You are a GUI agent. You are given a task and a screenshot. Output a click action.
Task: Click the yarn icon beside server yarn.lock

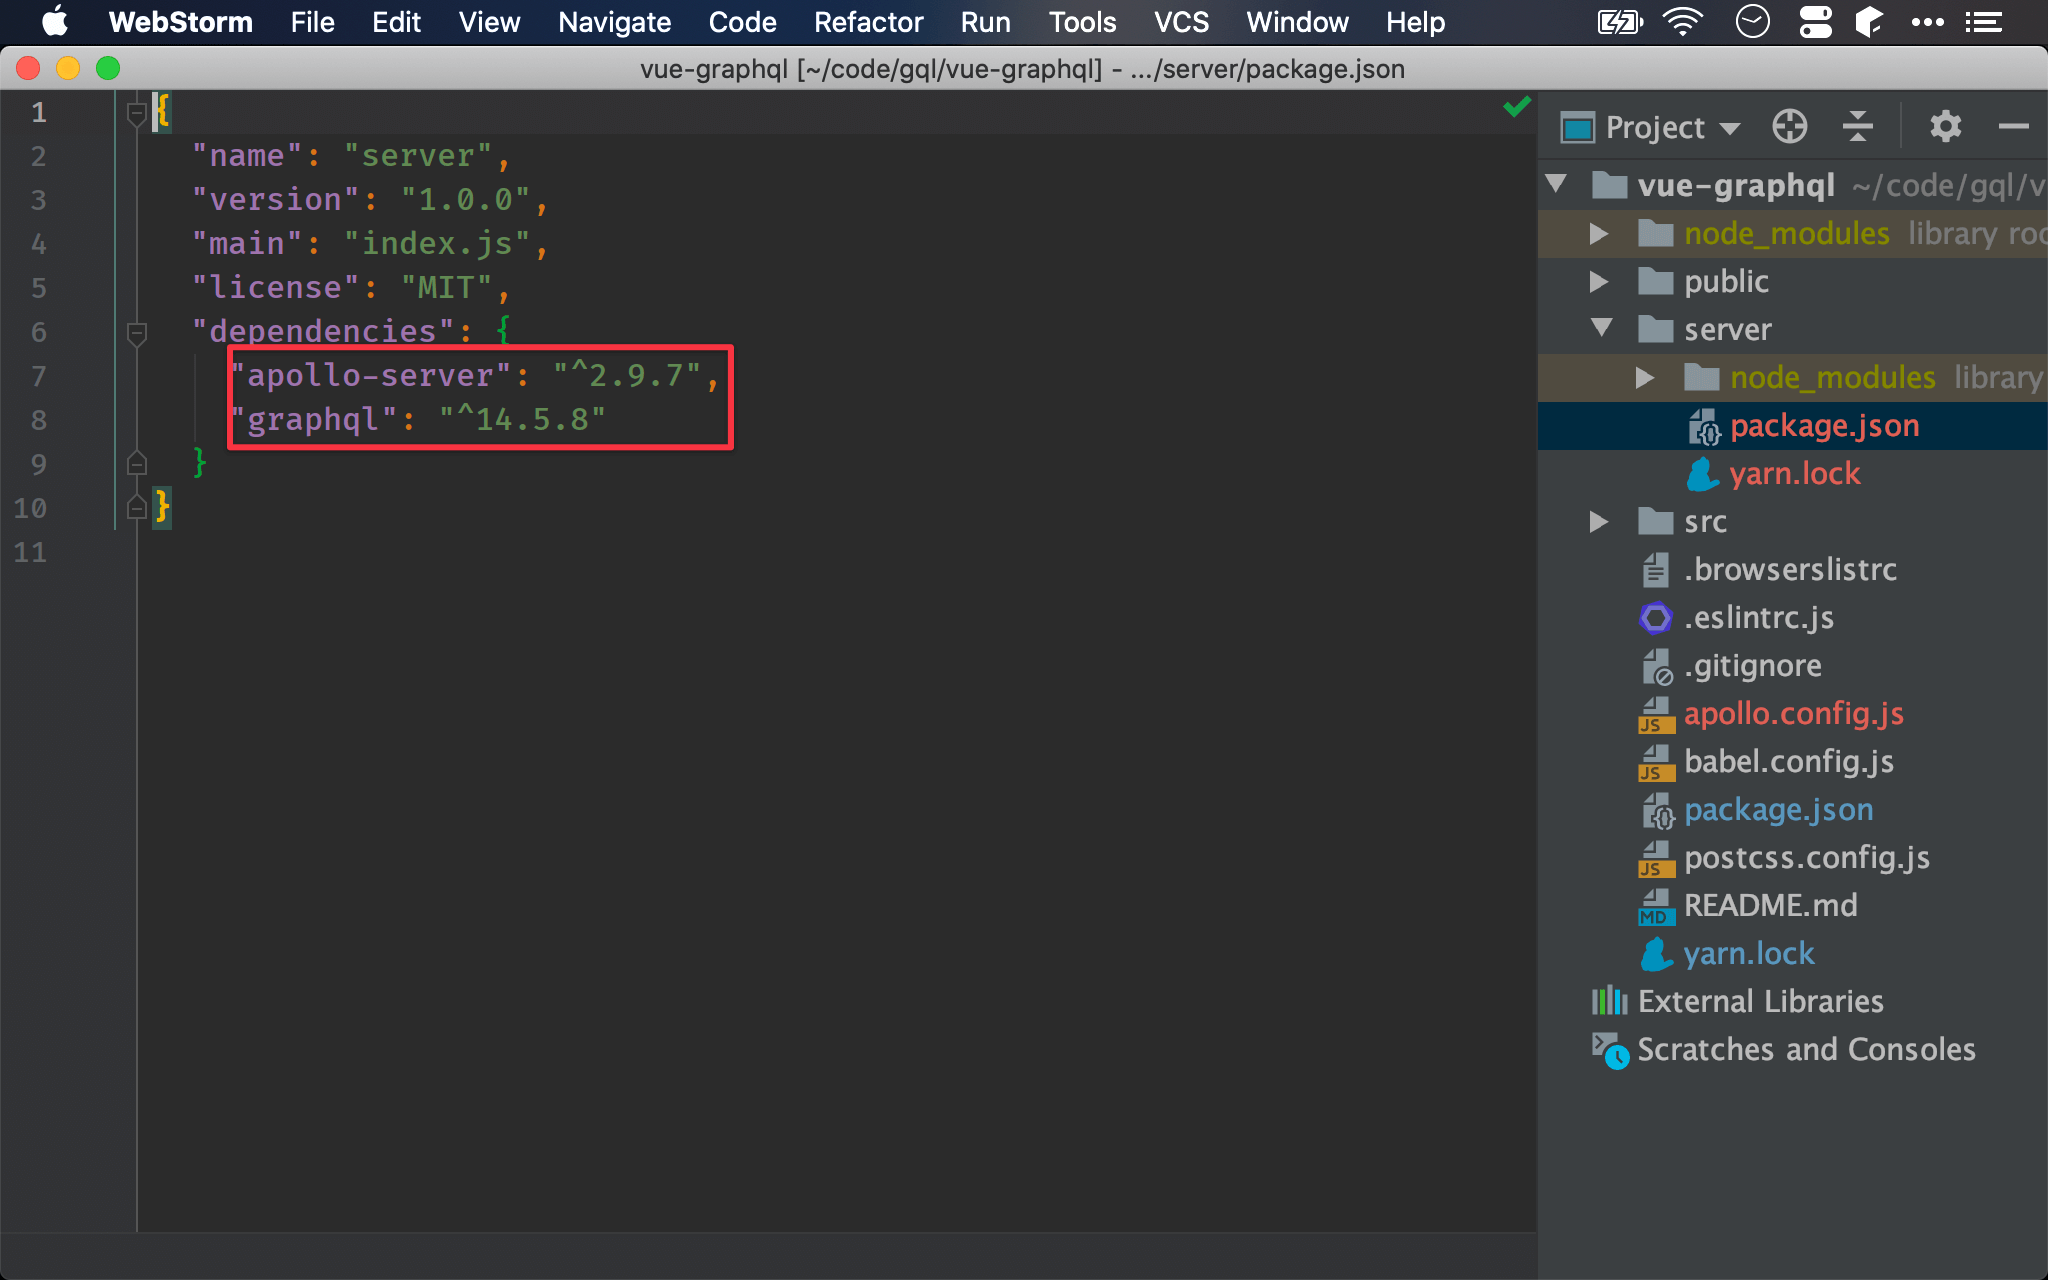click(1703, 474)
